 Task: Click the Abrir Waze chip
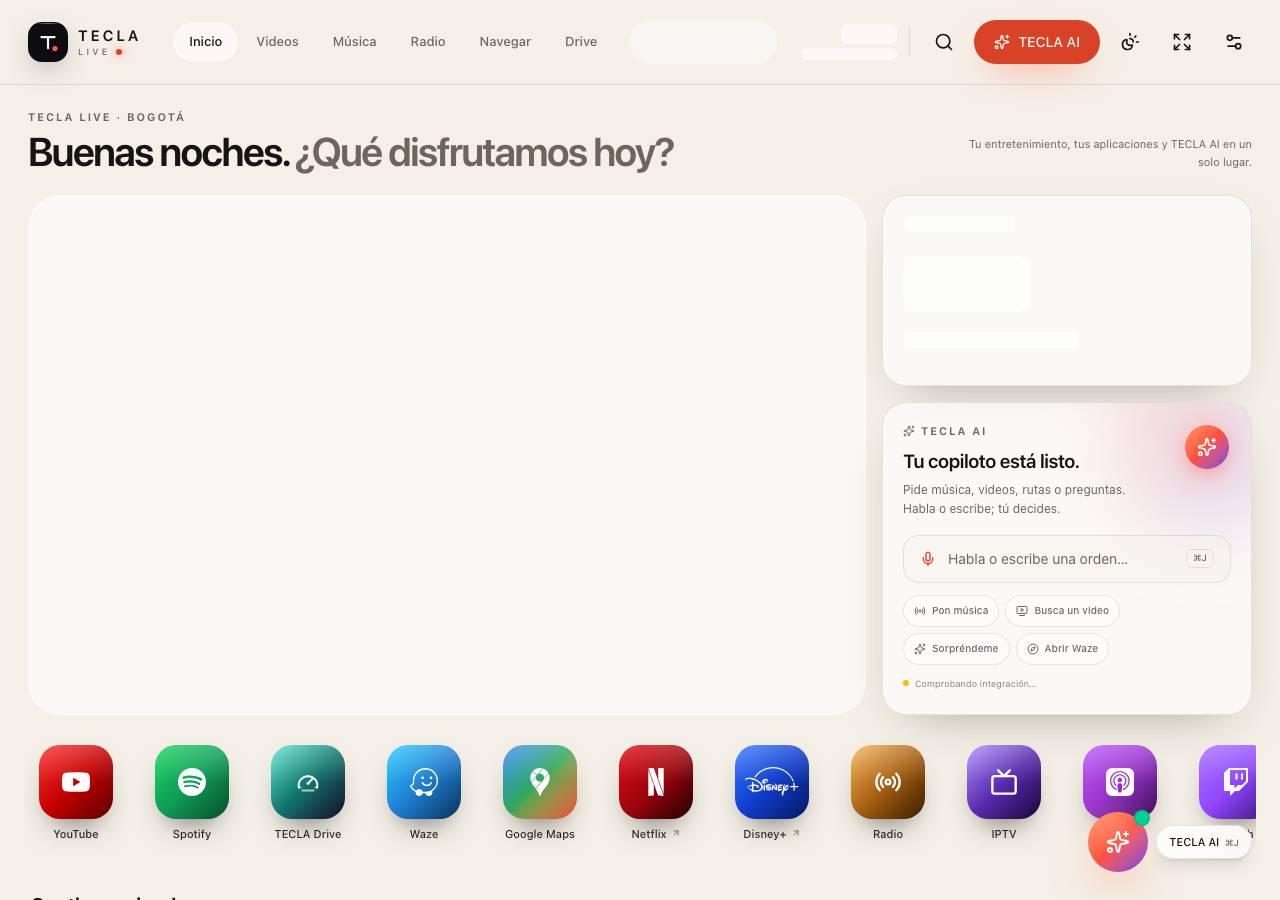click(1062, 649)
